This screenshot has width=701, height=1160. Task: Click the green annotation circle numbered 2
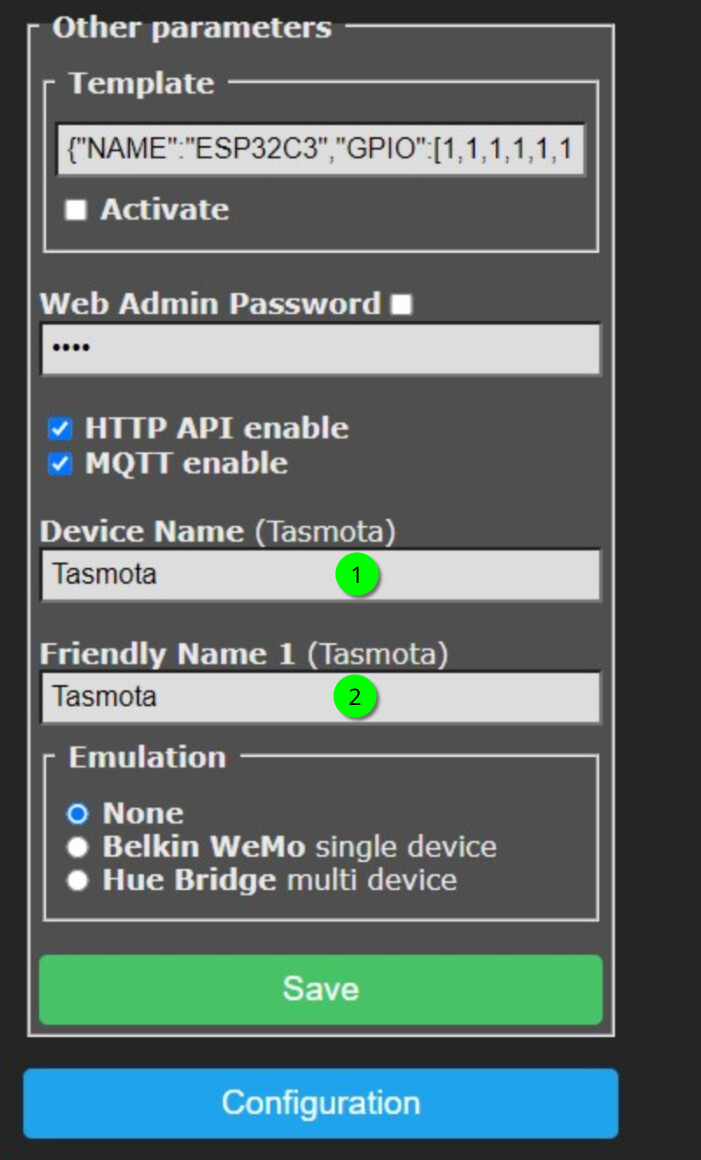click(x=354, y=698)
